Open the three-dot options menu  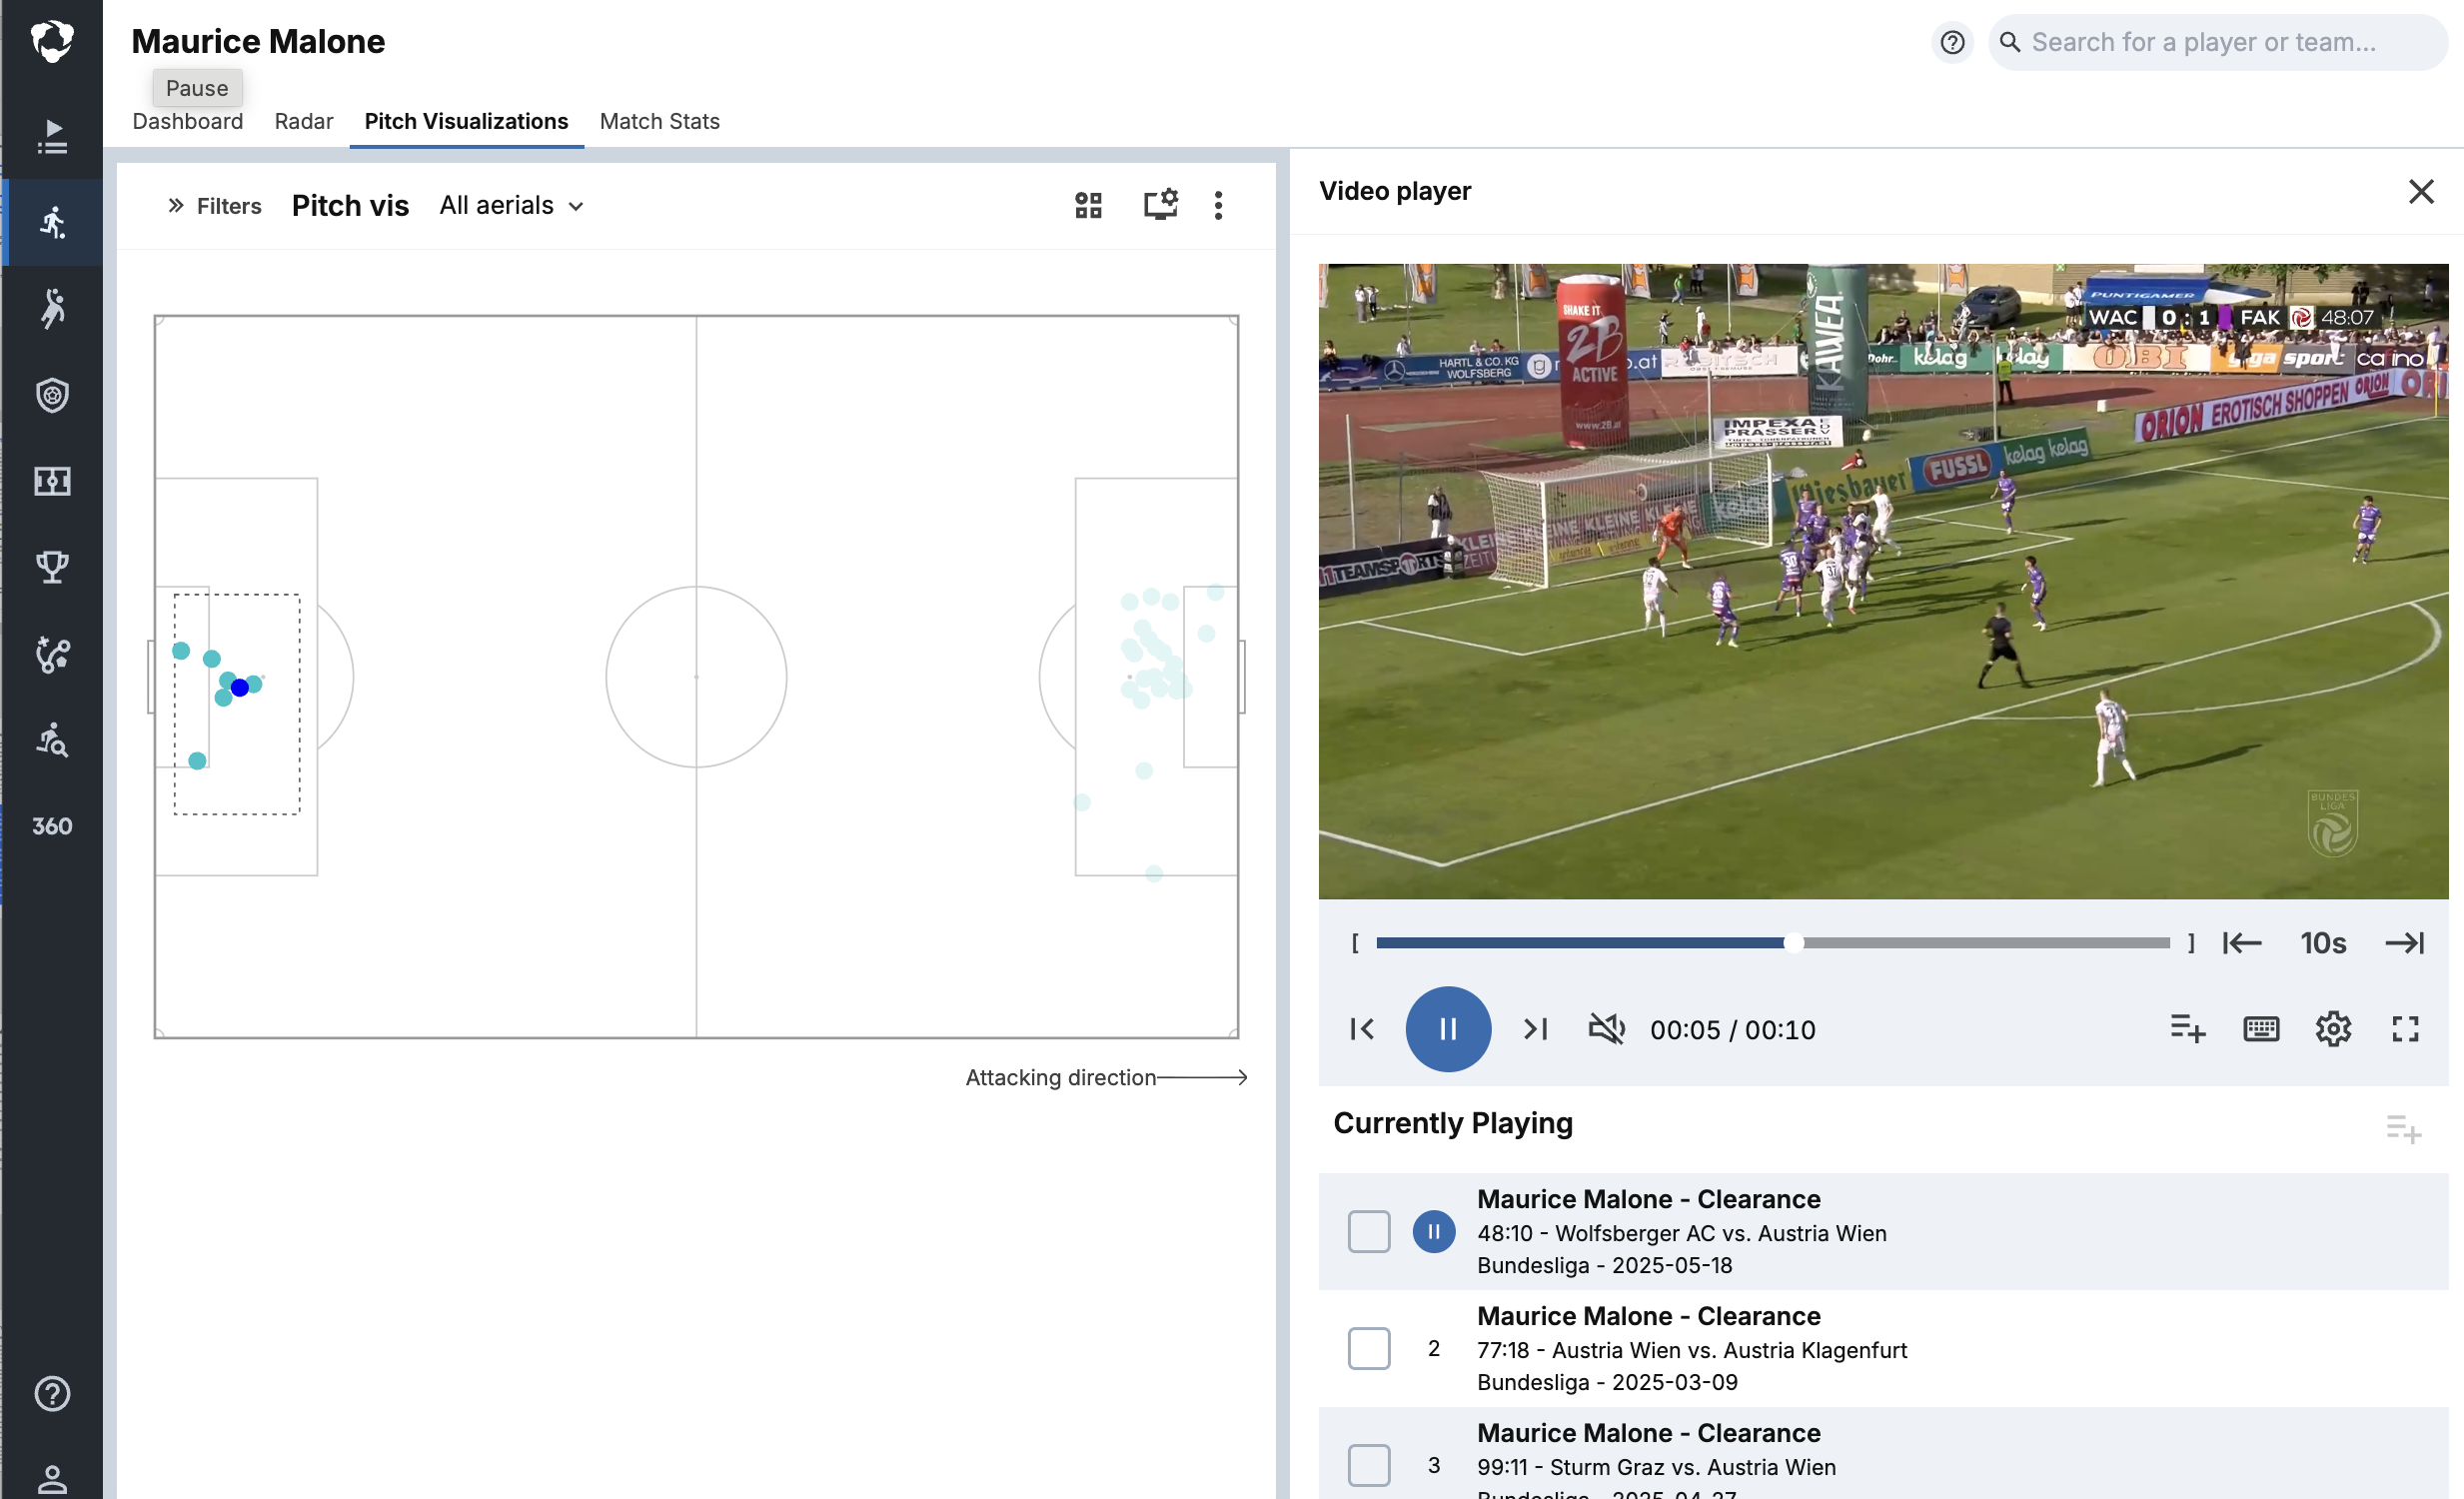point(1217,205)
